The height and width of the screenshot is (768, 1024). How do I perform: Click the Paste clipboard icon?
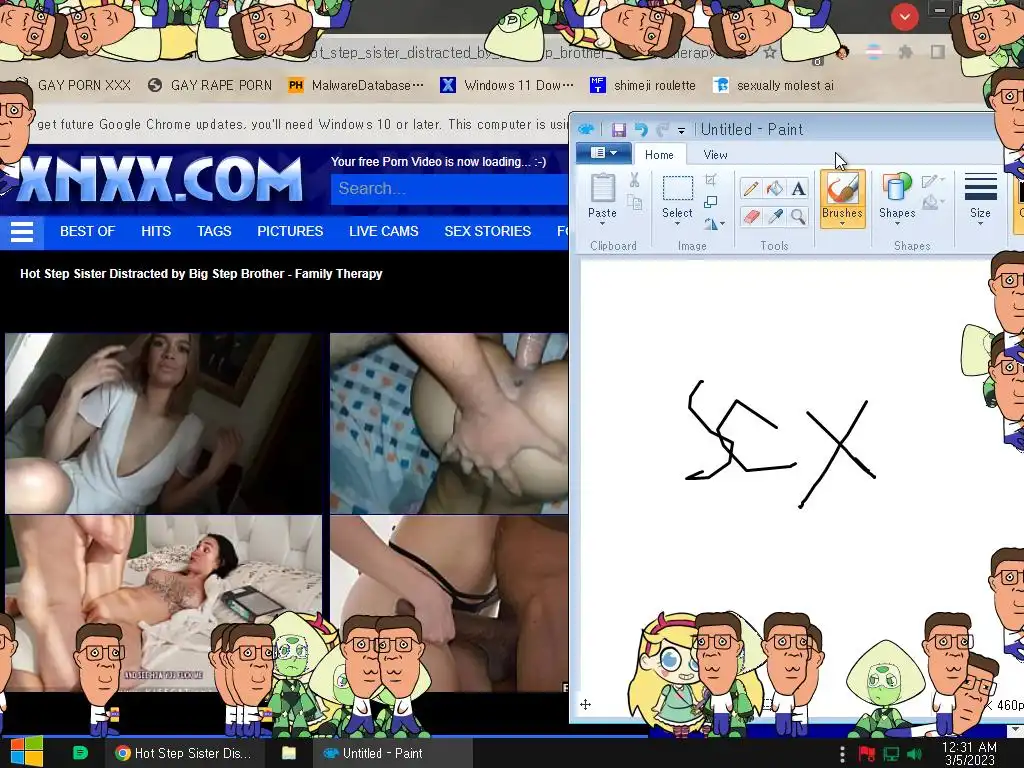tap(602, 188)
